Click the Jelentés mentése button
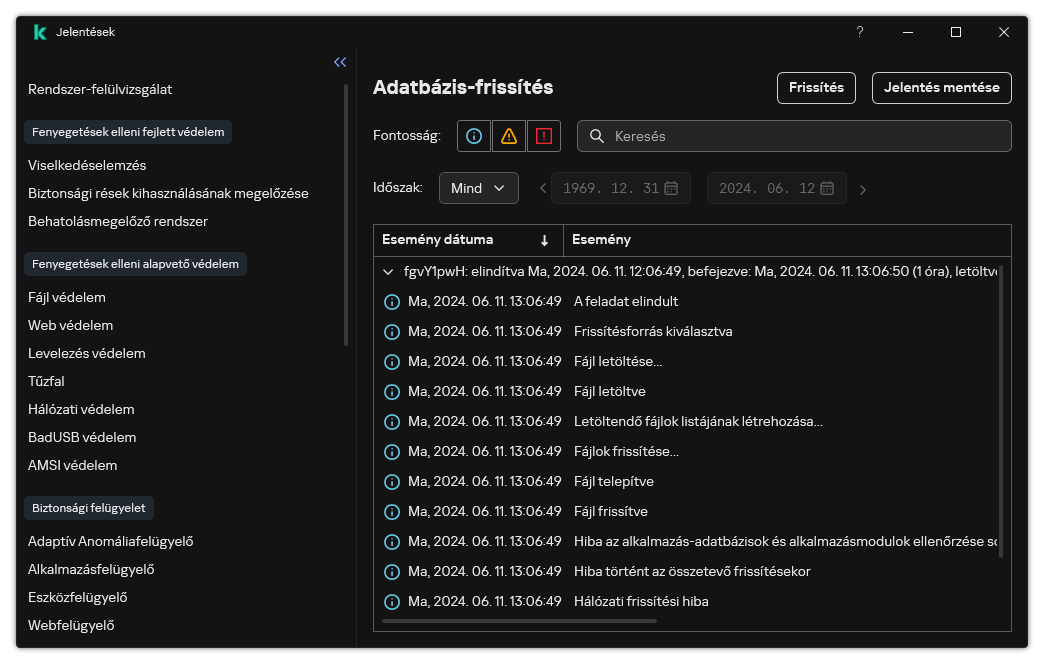1044x664 pixels. [941, 88]
